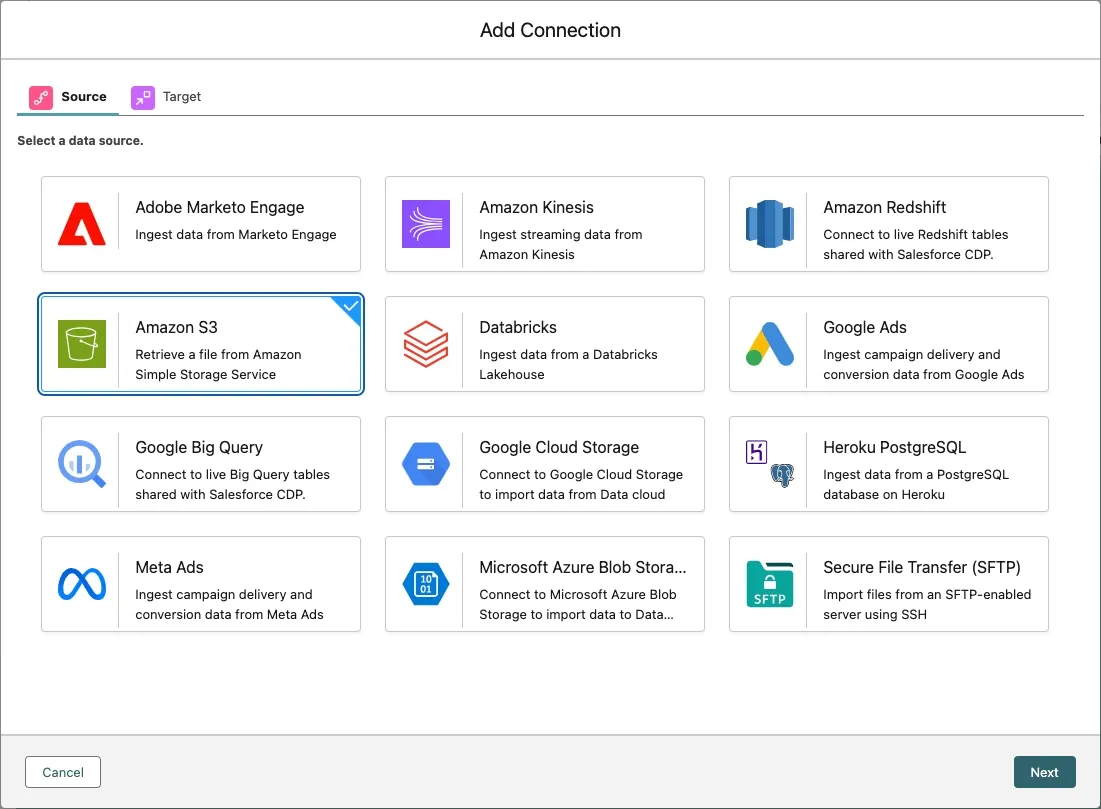Image resolution: width=1101 pixels, height=809 pixels.
Task: Click the Databricks red stacked icon
Action: [x=426, y=344]
